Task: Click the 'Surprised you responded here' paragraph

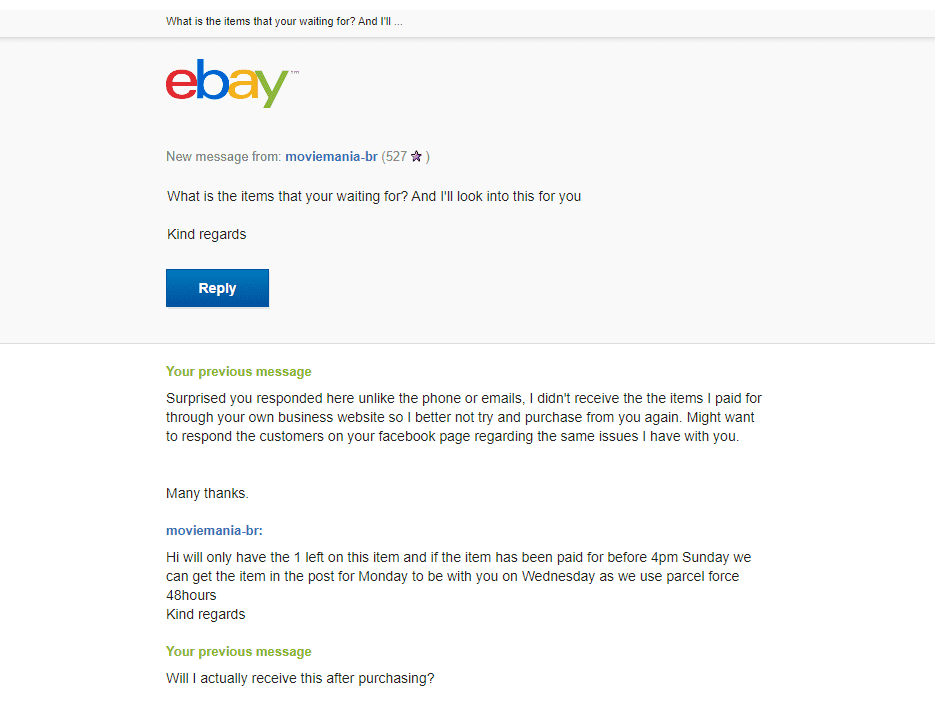Action: click(x=464, y=417)
